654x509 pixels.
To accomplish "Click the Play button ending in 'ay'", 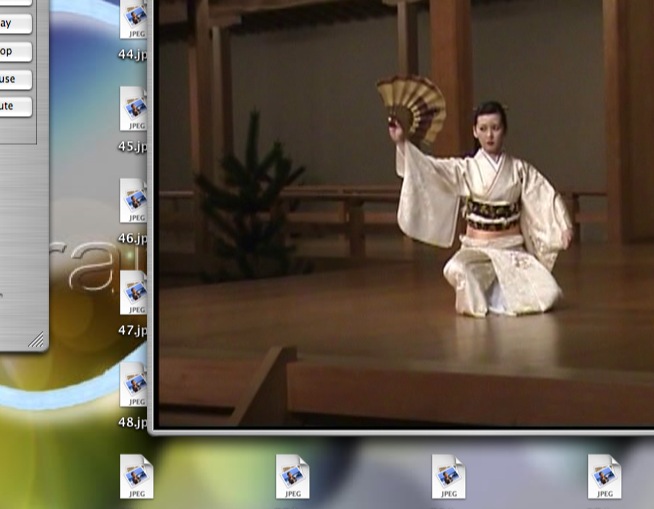I will click(x=15, y=24).
